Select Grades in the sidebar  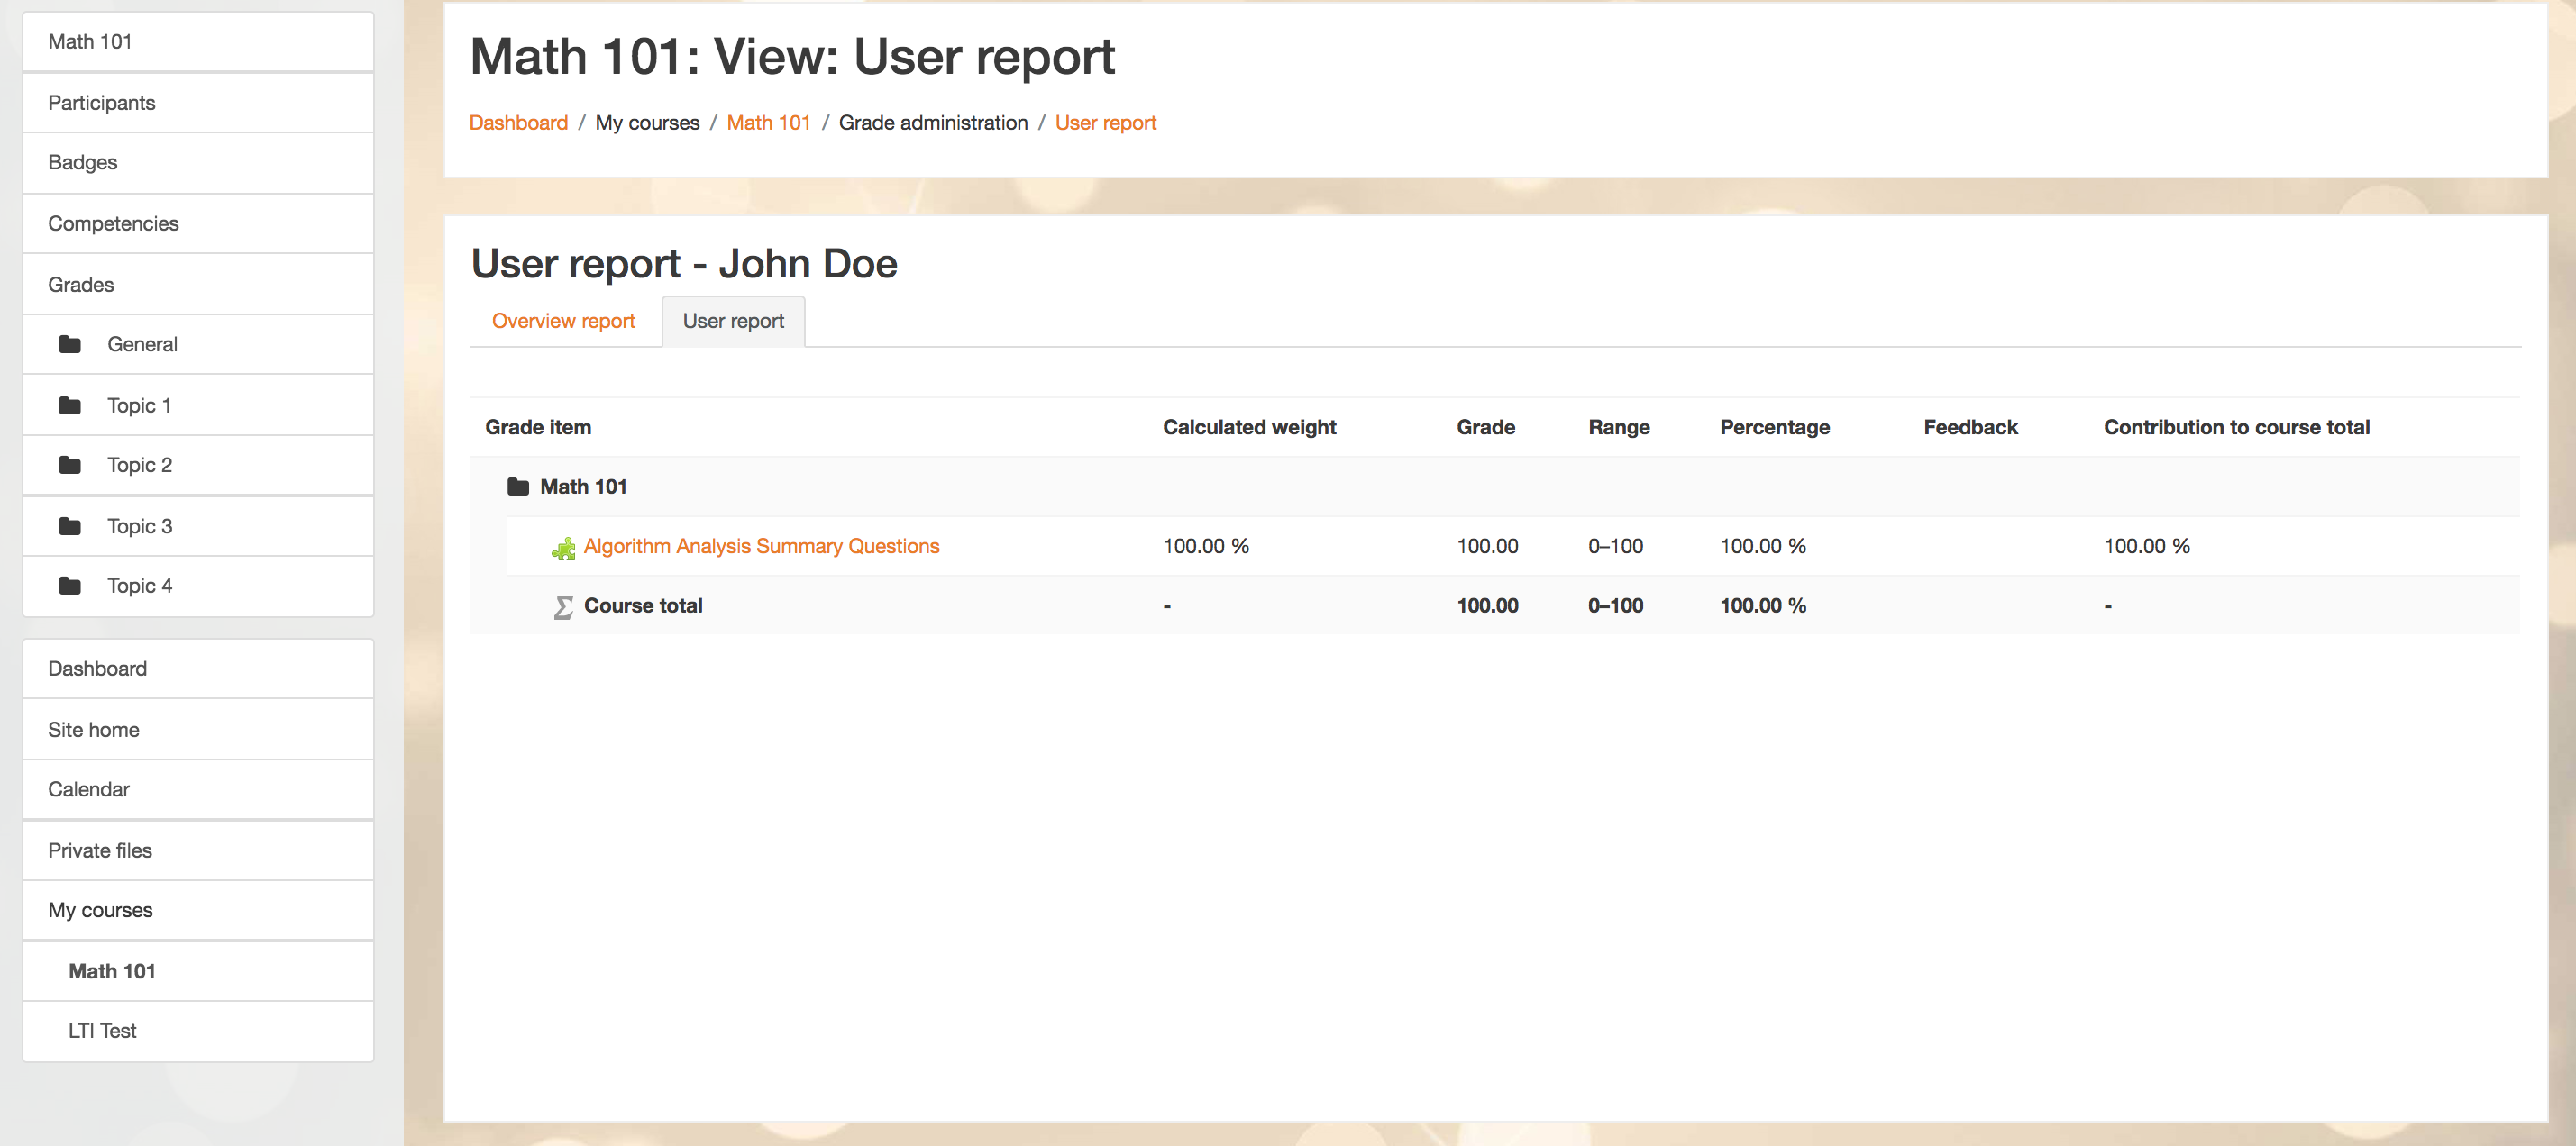click(x=198, y=284)
